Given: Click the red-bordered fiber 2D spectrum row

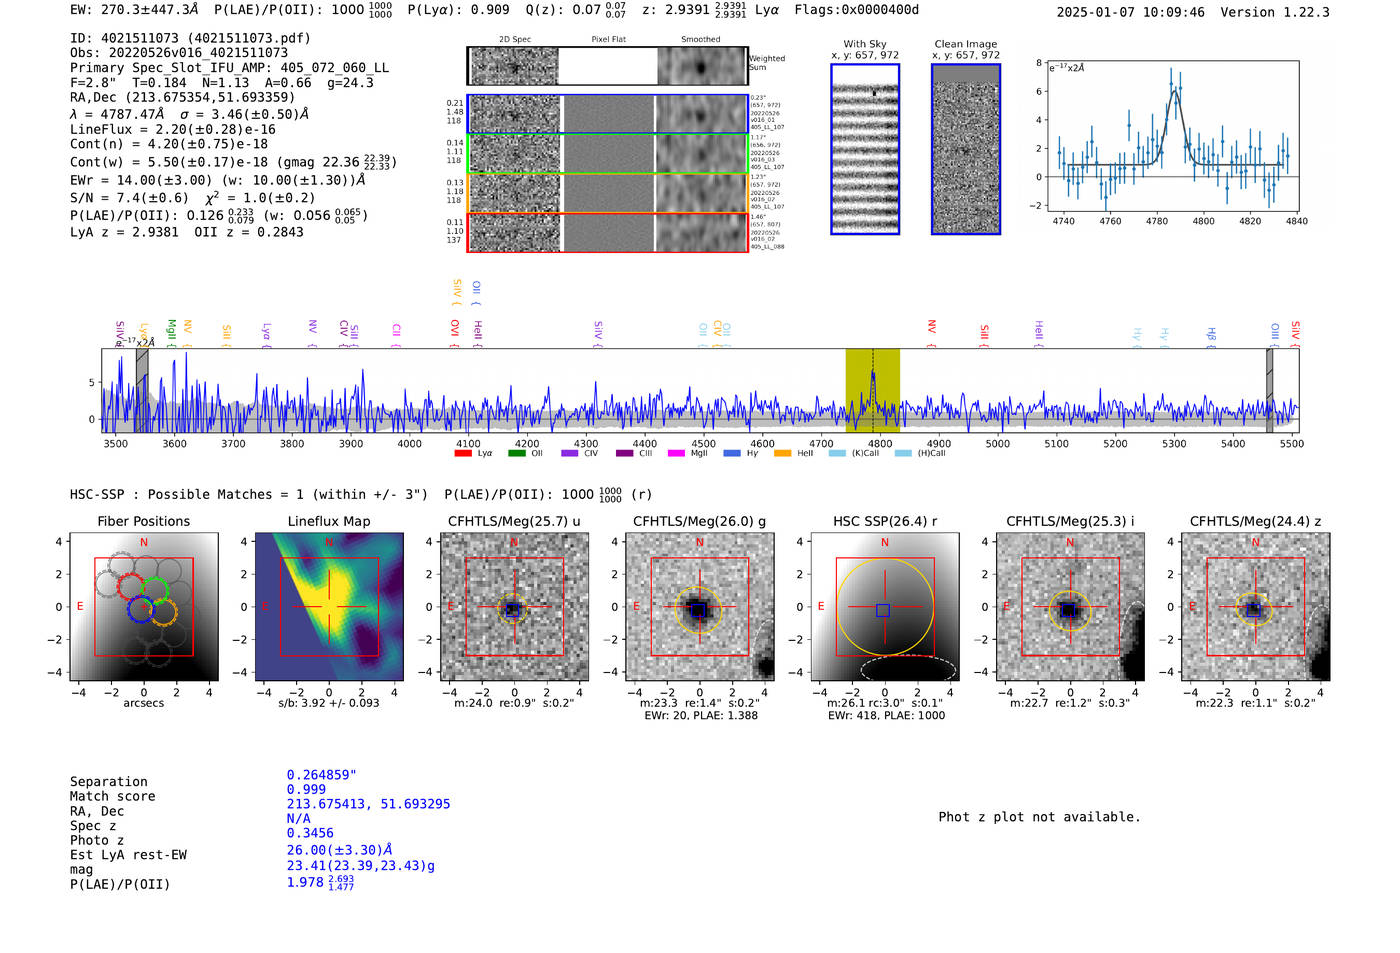Looking at the screenshot, I should (x=607, y=232).
